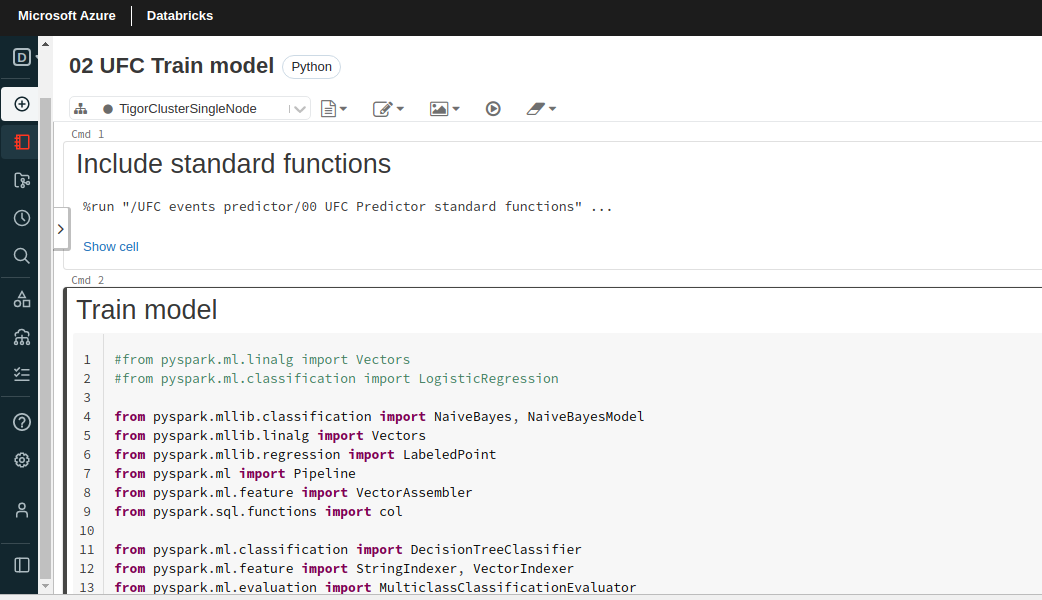Click code line importing DecisionTreeClassifier
The height and width of the screenshot is (600, 1042).
[348, 550]
